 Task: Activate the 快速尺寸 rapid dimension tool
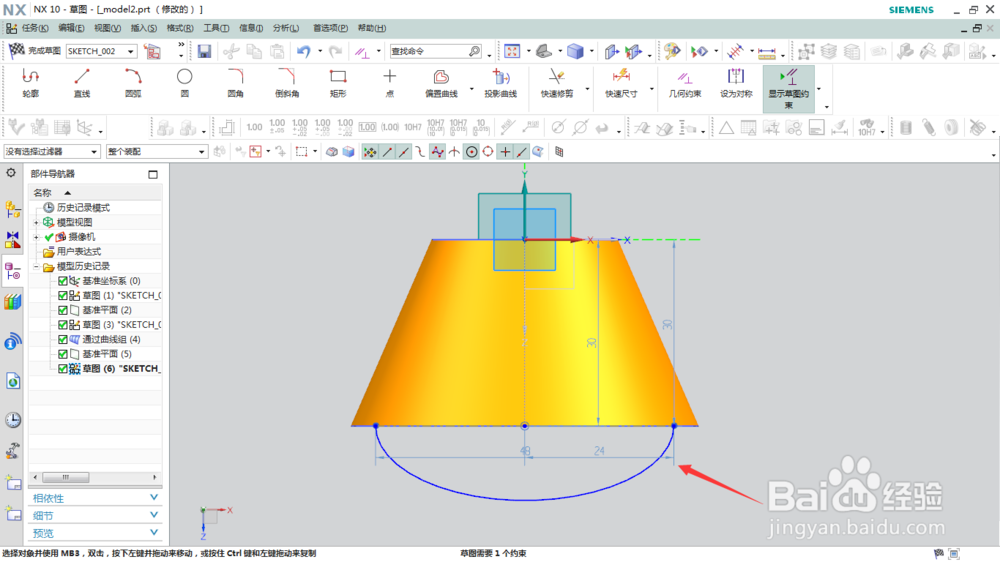621,83
